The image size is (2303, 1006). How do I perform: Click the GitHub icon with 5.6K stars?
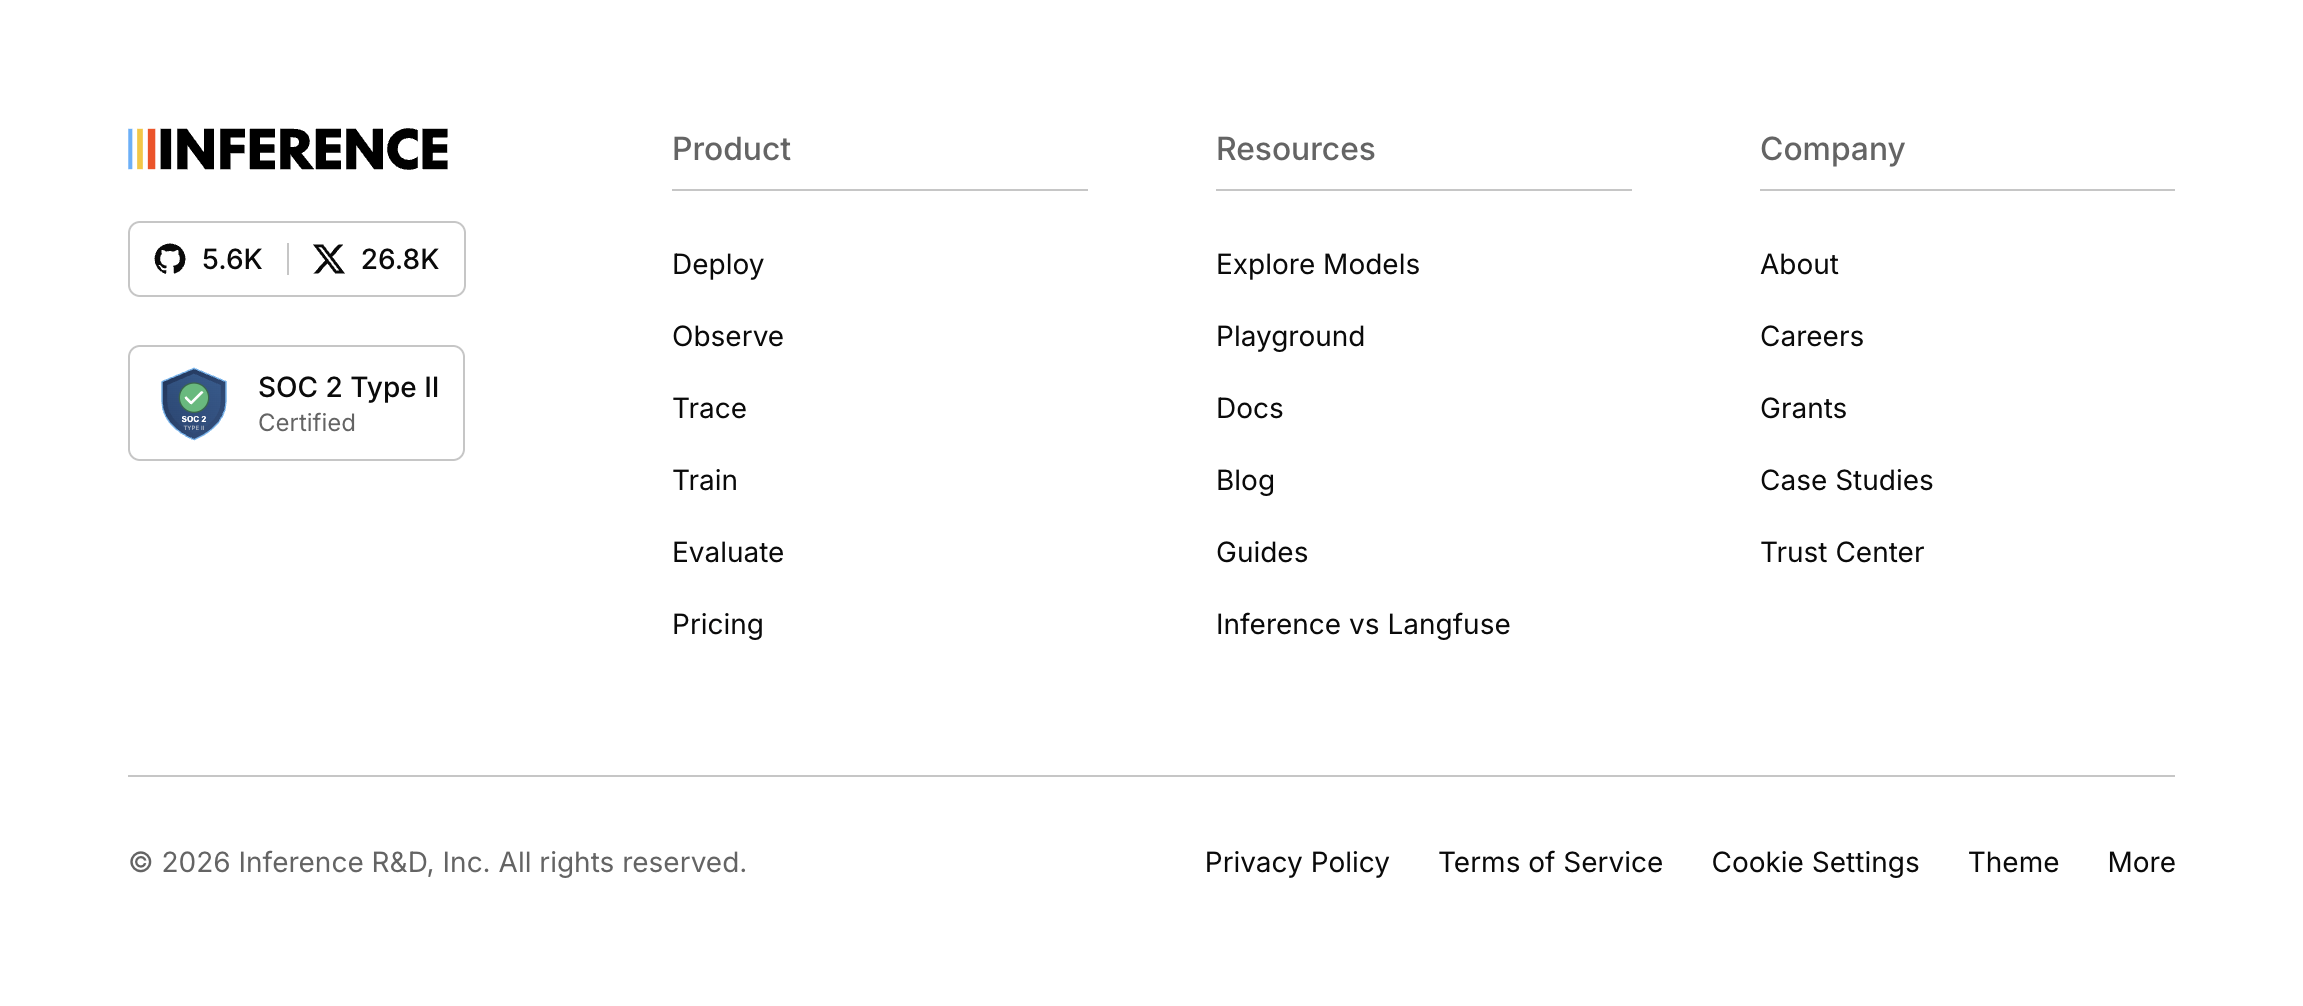tap(170, 259)
